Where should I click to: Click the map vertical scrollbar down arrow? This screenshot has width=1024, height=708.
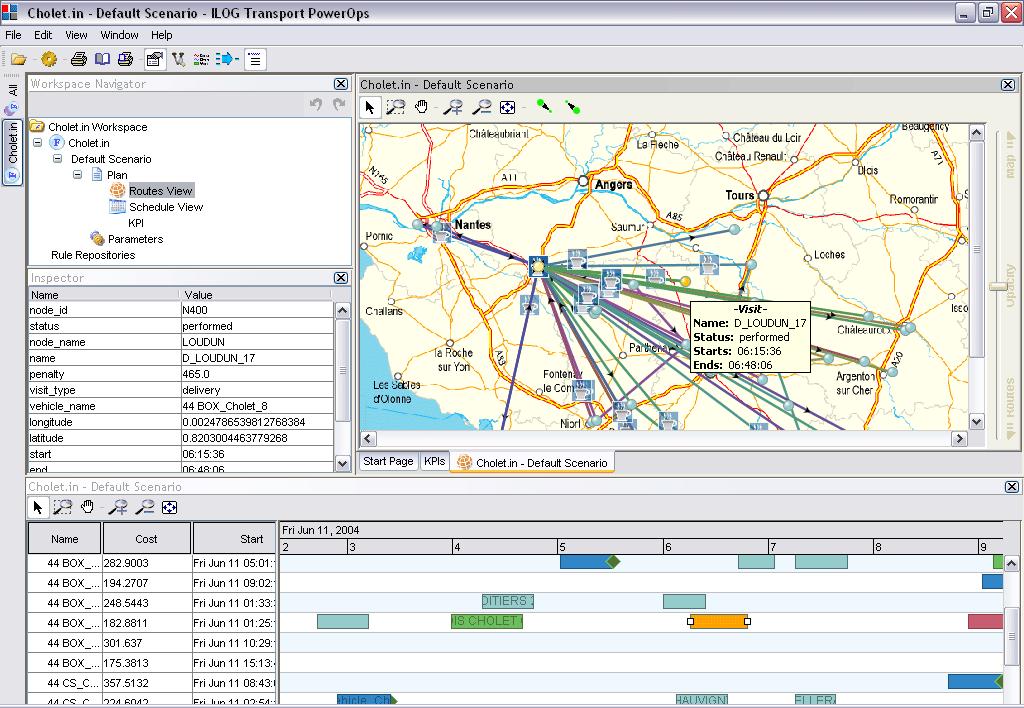[x=976, y=422]
